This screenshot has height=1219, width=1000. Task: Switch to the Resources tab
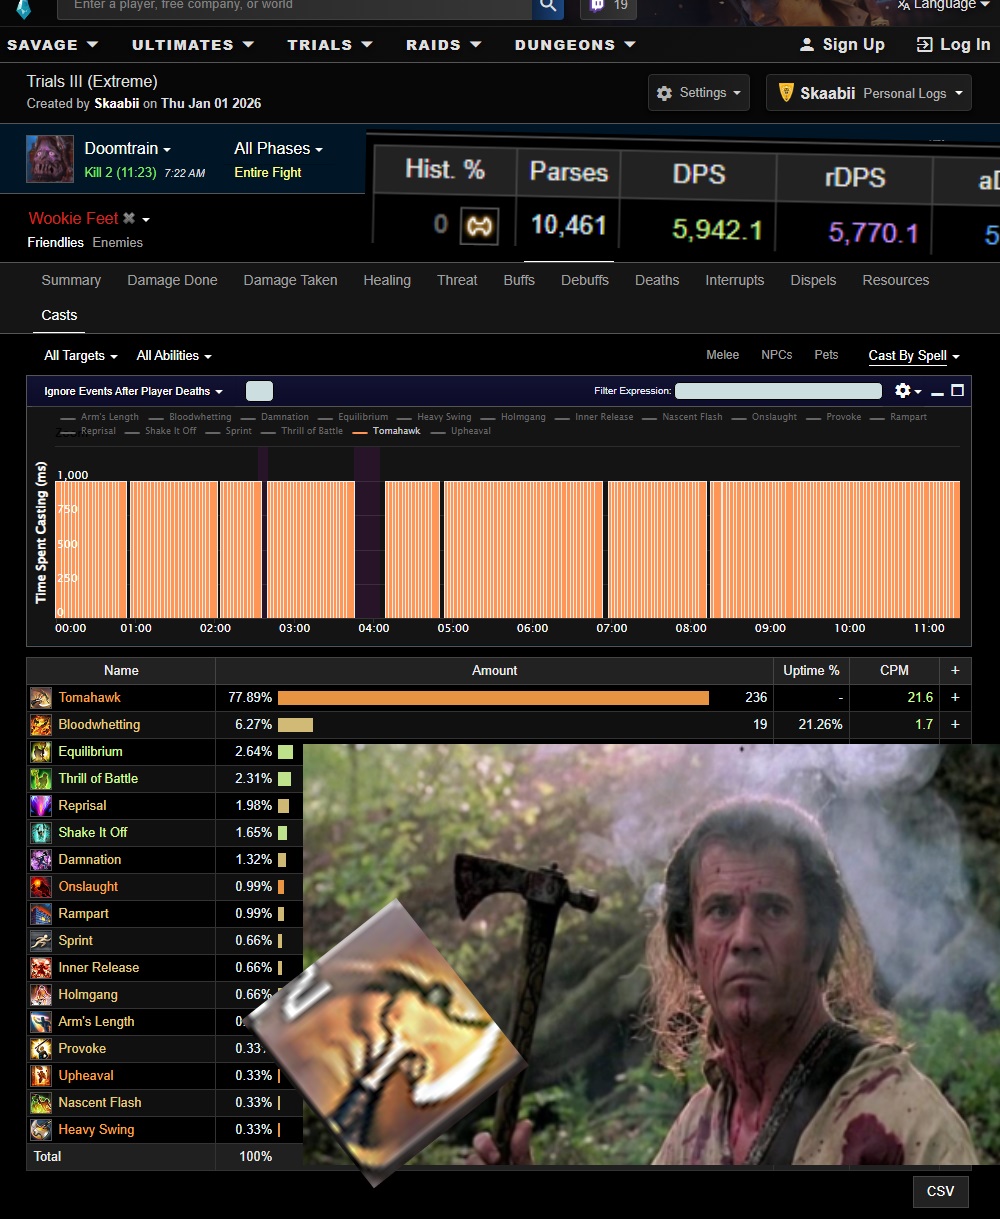[896, 281]
